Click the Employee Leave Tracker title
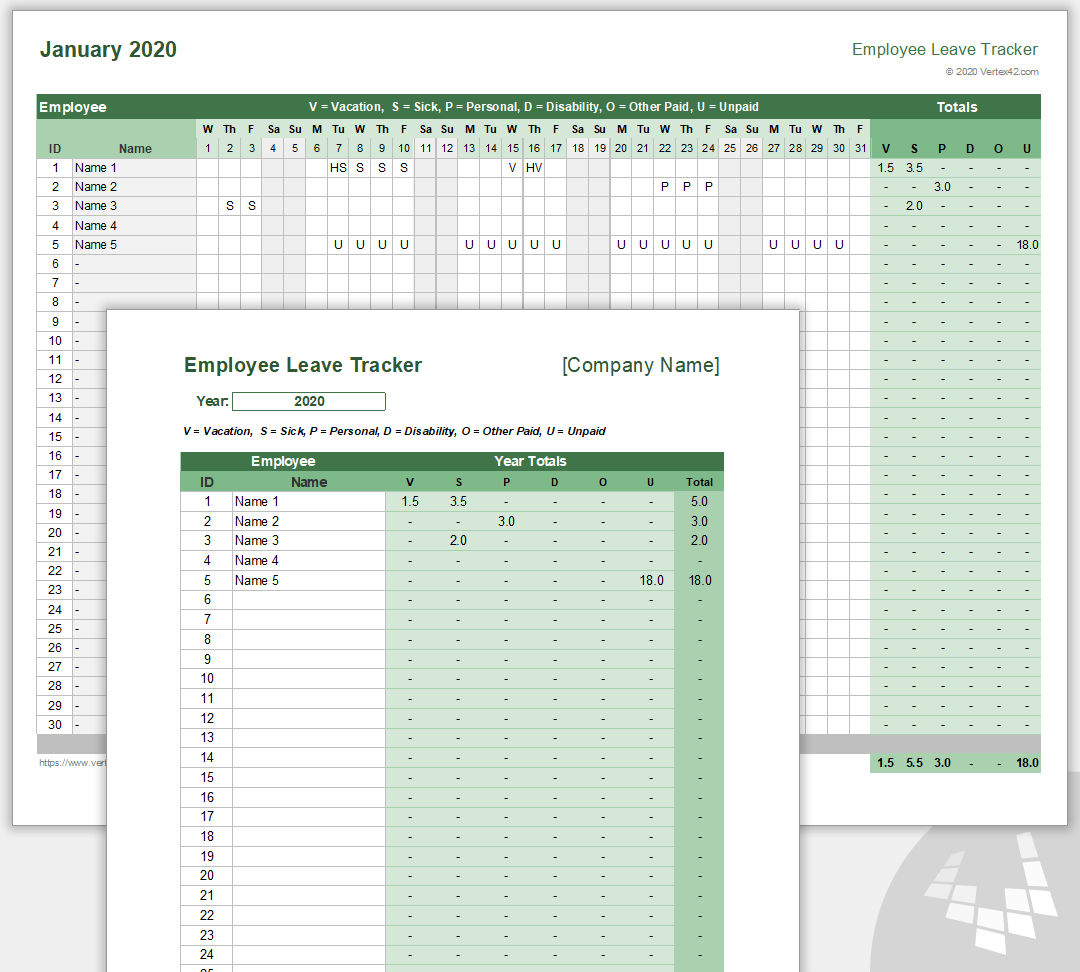The image size is (1080, 972). click(x=303, y=365)
